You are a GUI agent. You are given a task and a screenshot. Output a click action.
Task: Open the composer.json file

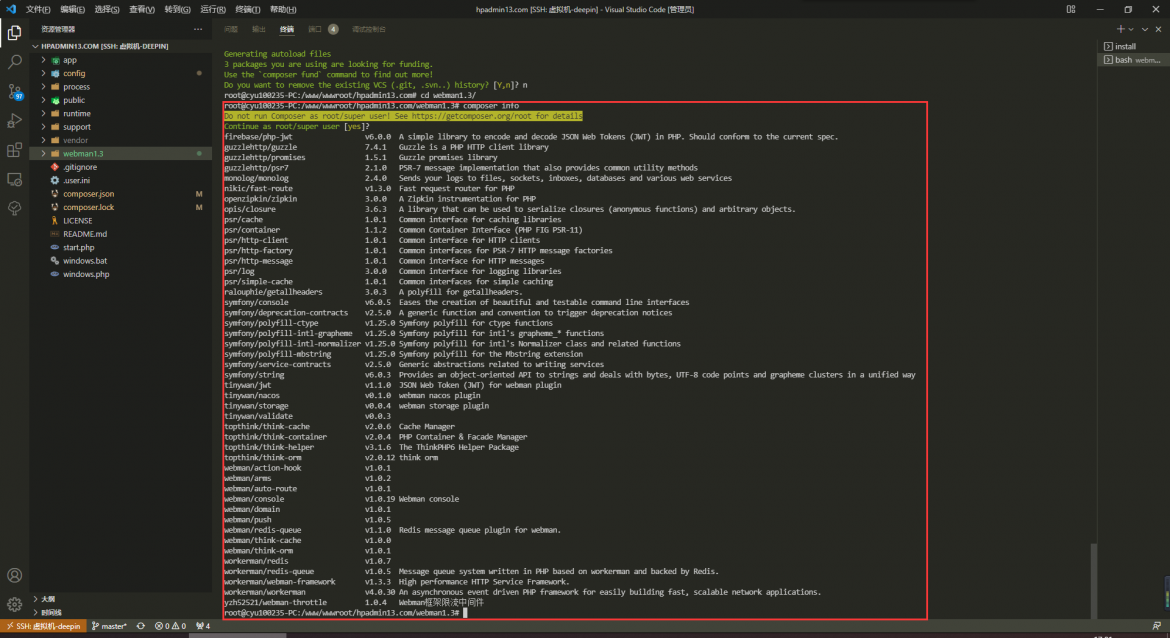click(121, 194)
